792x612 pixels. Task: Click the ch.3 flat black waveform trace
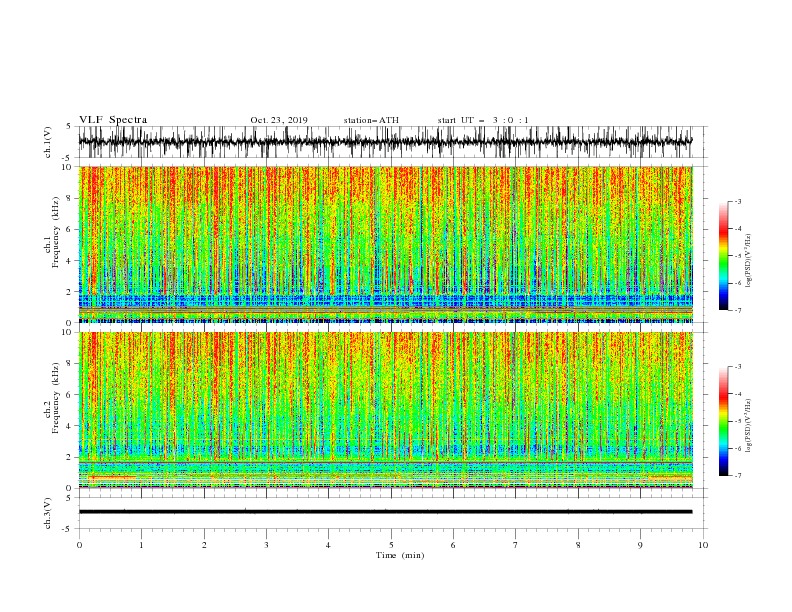tap(385, 512)
